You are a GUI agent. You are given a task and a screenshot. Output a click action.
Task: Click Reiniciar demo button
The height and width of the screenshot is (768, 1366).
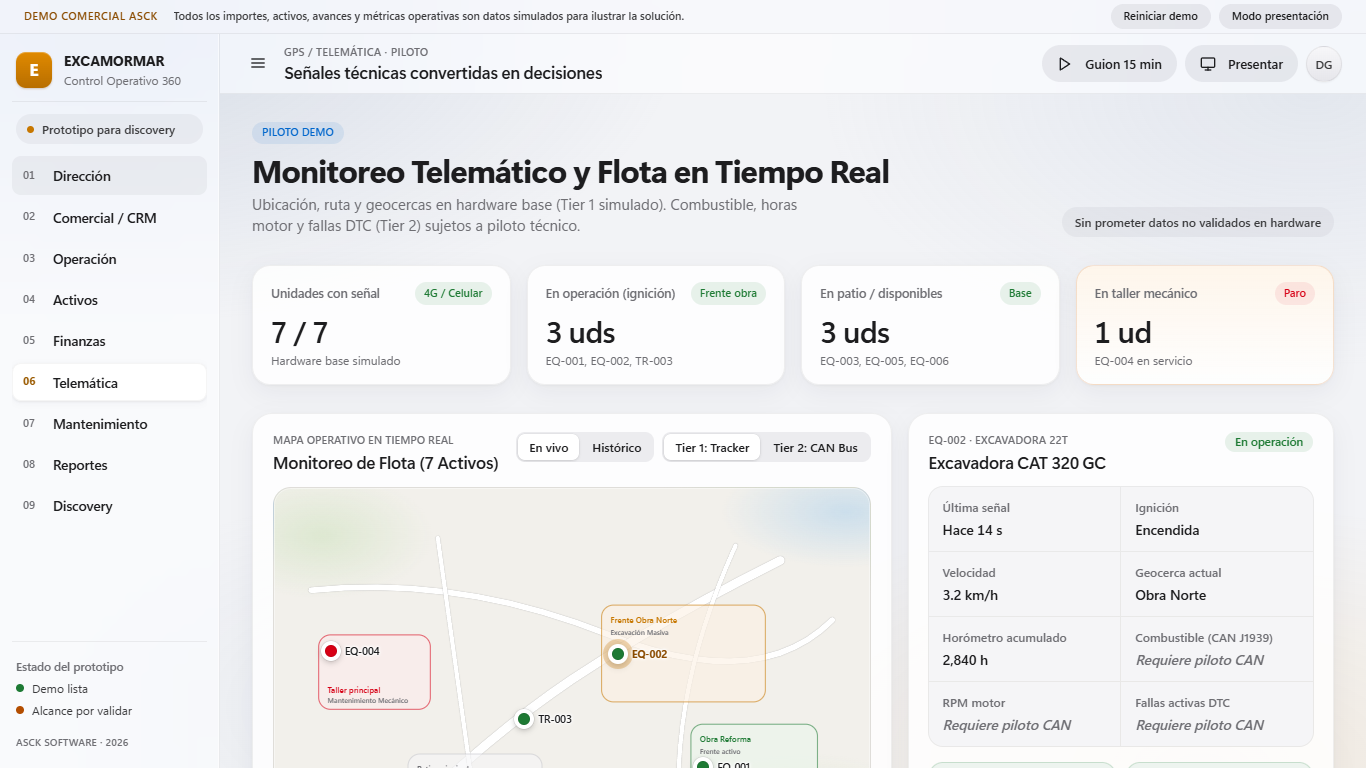coord(1160,16)
